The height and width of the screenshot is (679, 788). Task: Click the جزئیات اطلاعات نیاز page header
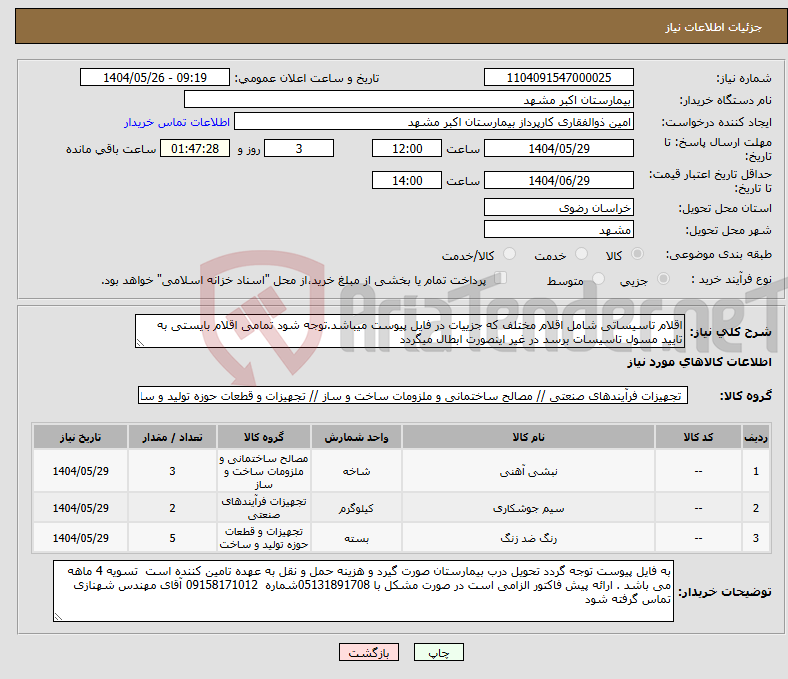pyautogui.click(x=713, y=27)
